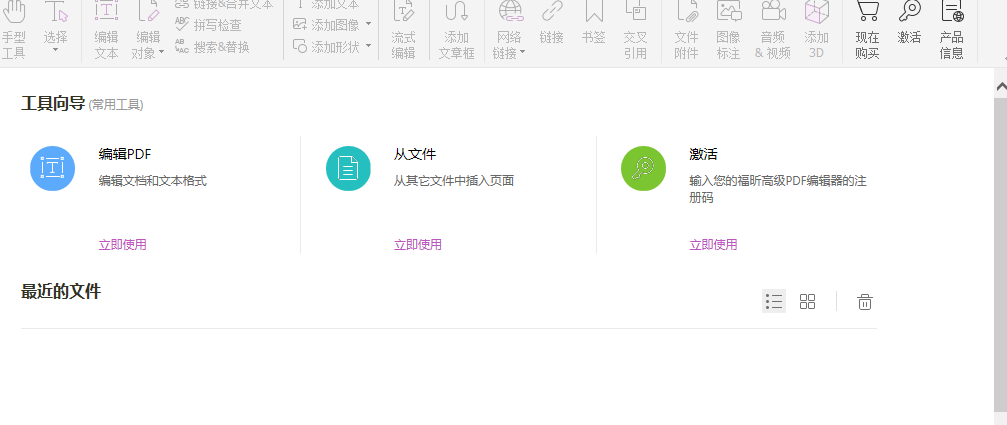The image size is (1007, 425).
Task: Attach a File Attachment (文件附件)
Action: click(x=687, y=30)
